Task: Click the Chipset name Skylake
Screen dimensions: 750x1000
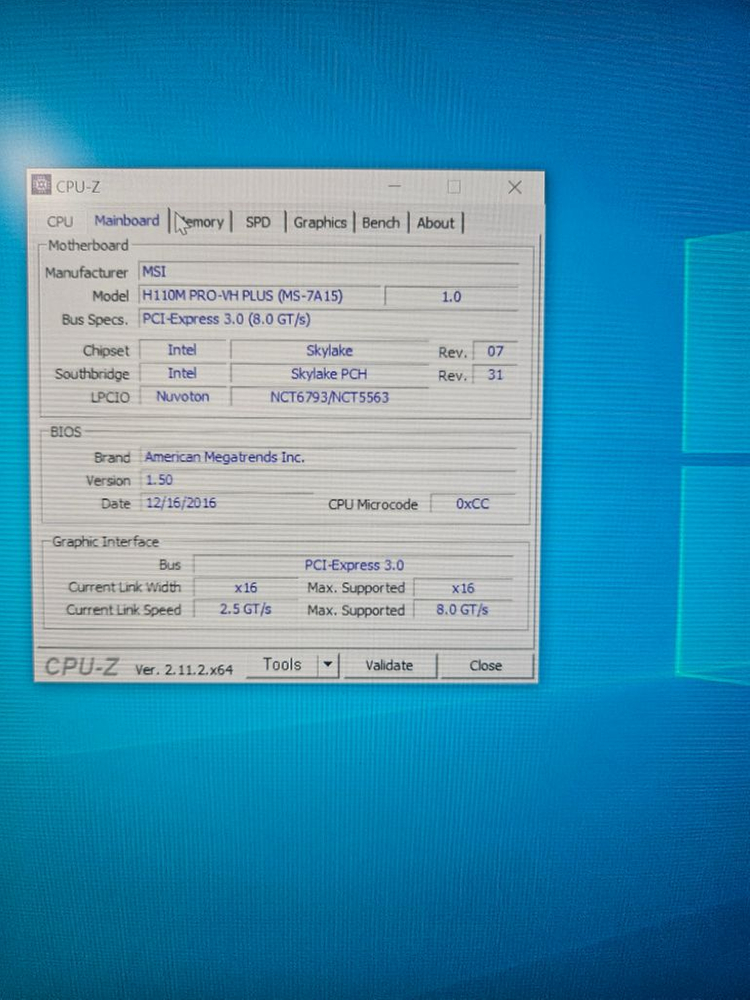Action: [x=329, y=350]
